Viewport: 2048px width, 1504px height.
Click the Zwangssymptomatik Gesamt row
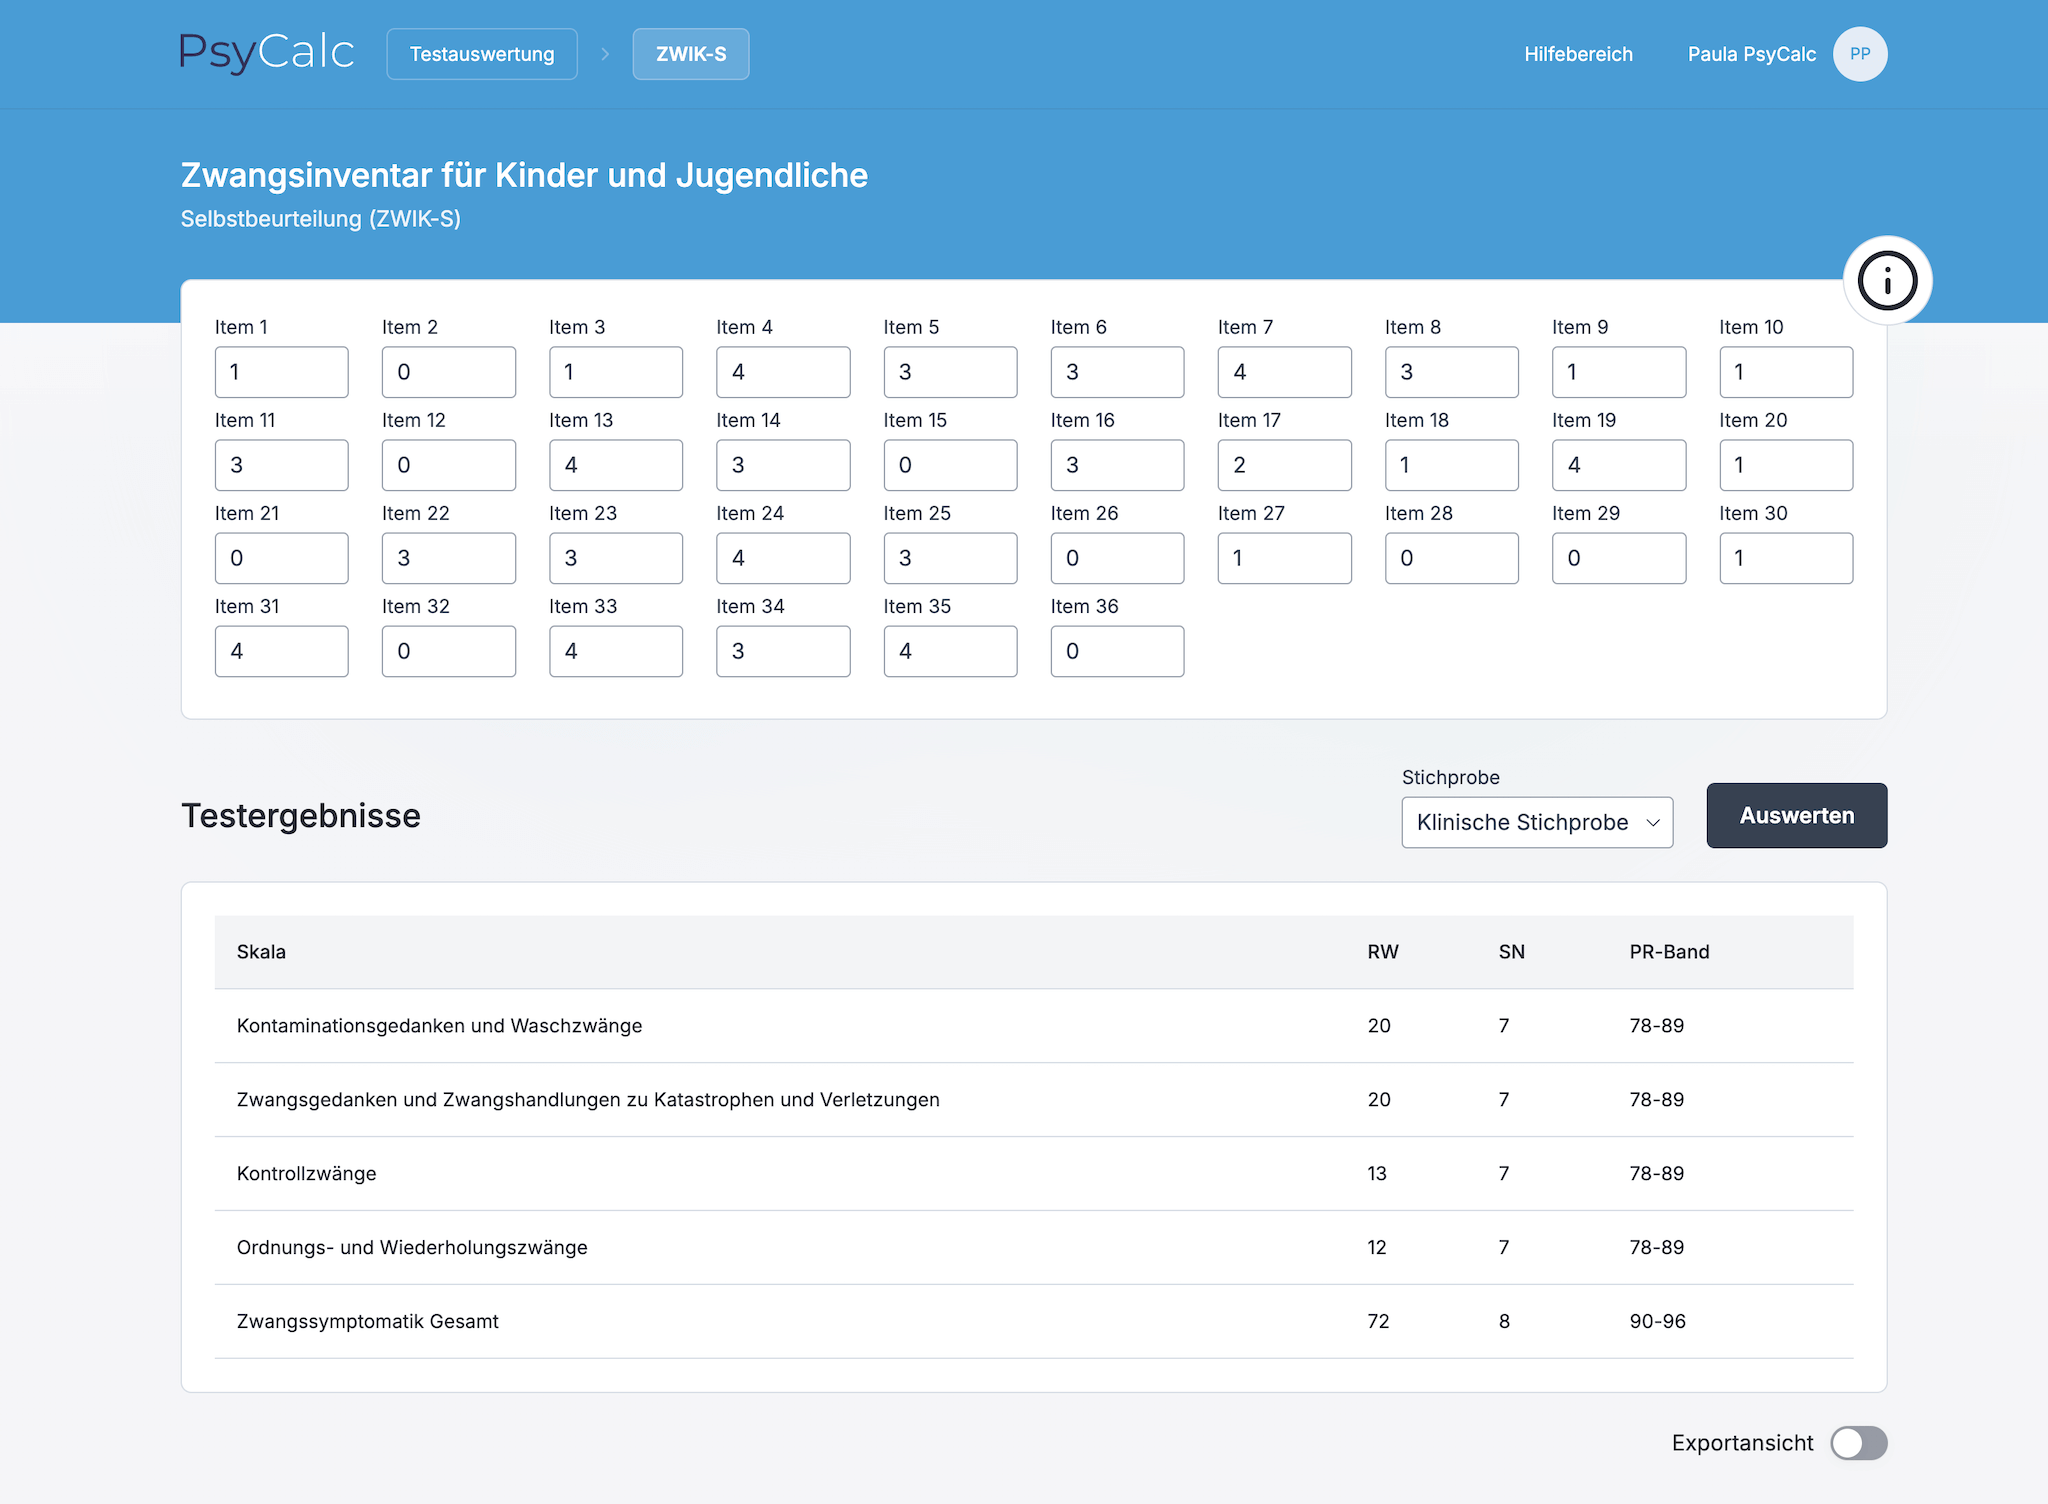[1033, 1321]
